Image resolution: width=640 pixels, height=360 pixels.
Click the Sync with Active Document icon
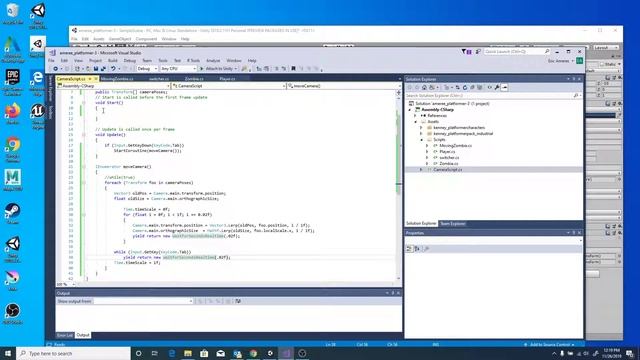[x=458, y=87]
